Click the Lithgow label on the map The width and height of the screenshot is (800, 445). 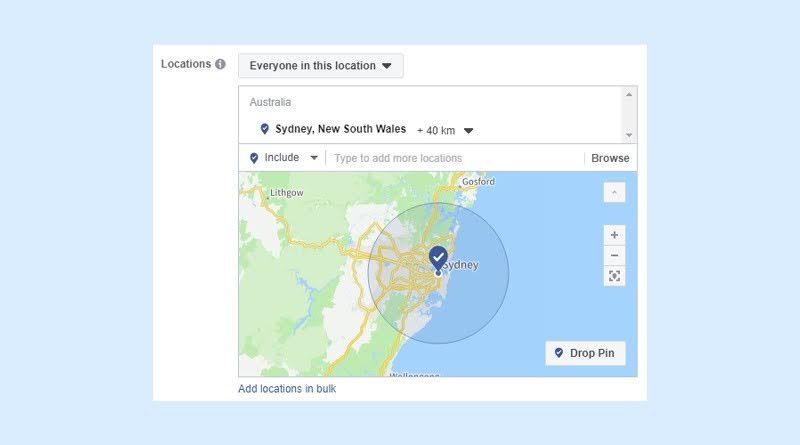tap(286, 193)
